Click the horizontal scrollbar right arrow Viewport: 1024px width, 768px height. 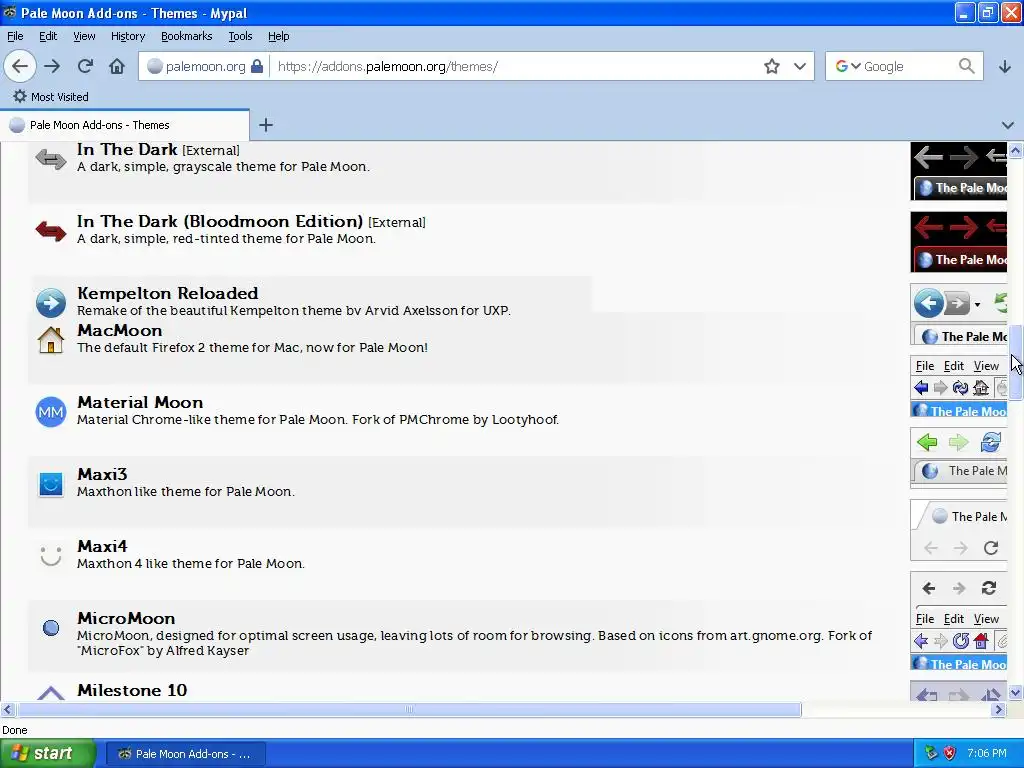click(x=998, y=709)
